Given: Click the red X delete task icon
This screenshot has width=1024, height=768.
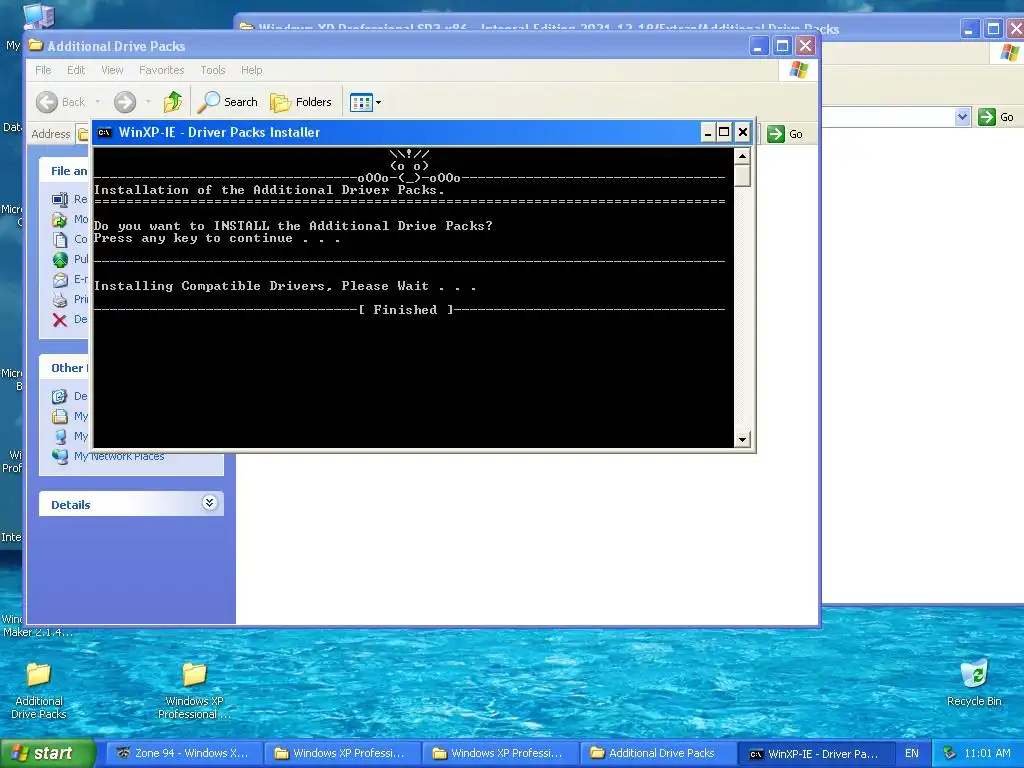Looking at the screenshot, I should (x=60, y=320).
